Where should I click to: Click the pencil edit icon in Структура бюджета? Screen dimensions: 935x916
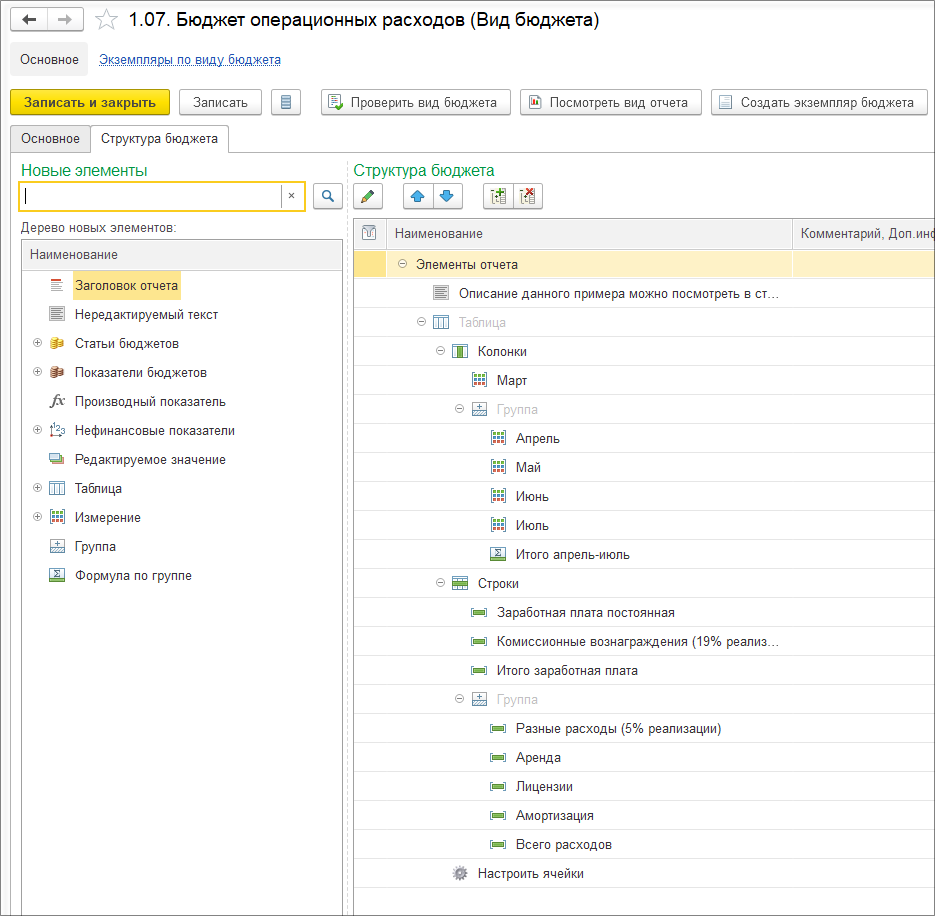[368, 196]
